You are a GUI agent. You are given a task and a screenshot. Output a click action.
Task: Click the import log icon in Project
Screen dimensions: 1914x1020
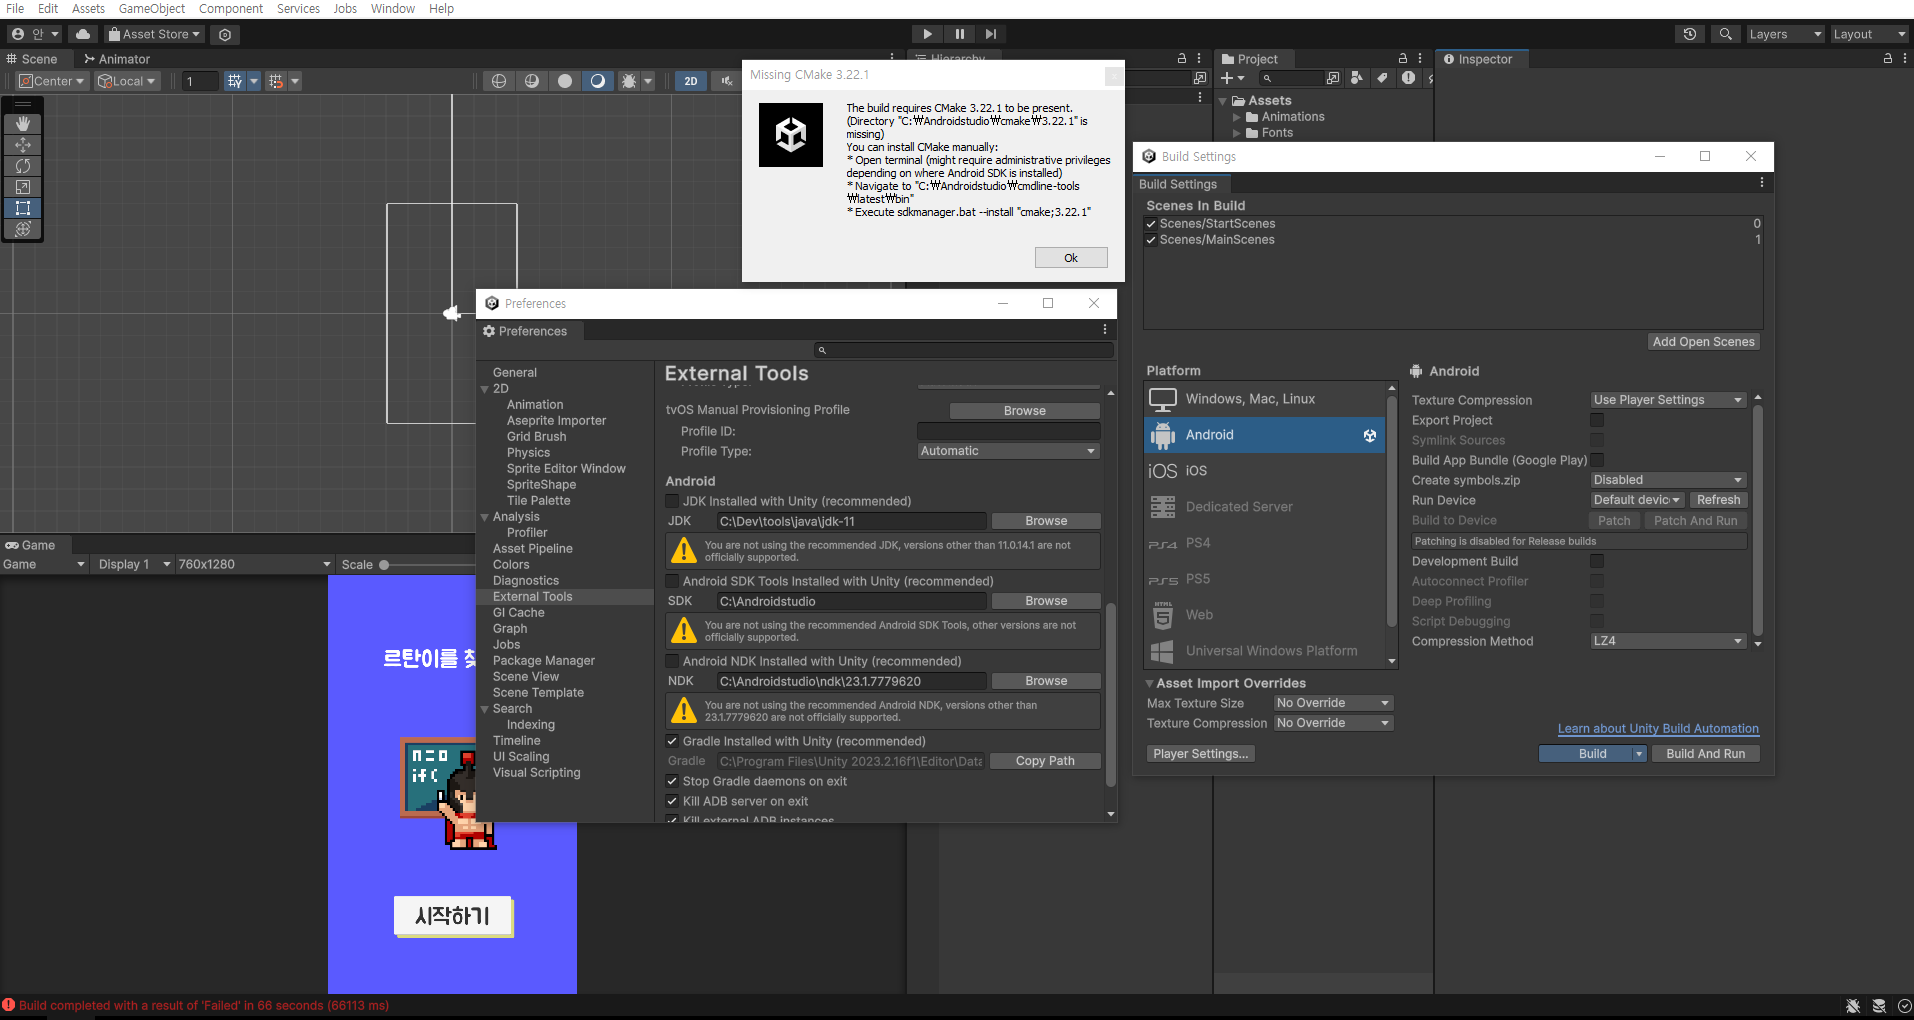(x=1408, y=78)
